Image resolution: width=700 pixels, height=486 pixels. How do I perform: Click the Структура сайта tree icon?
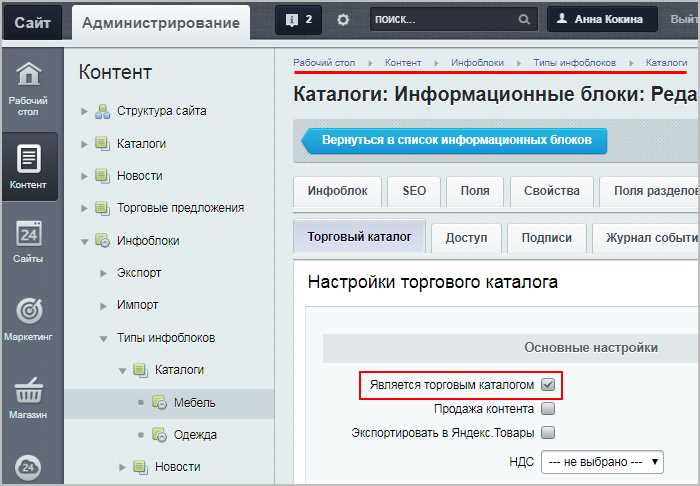(102, 111)
